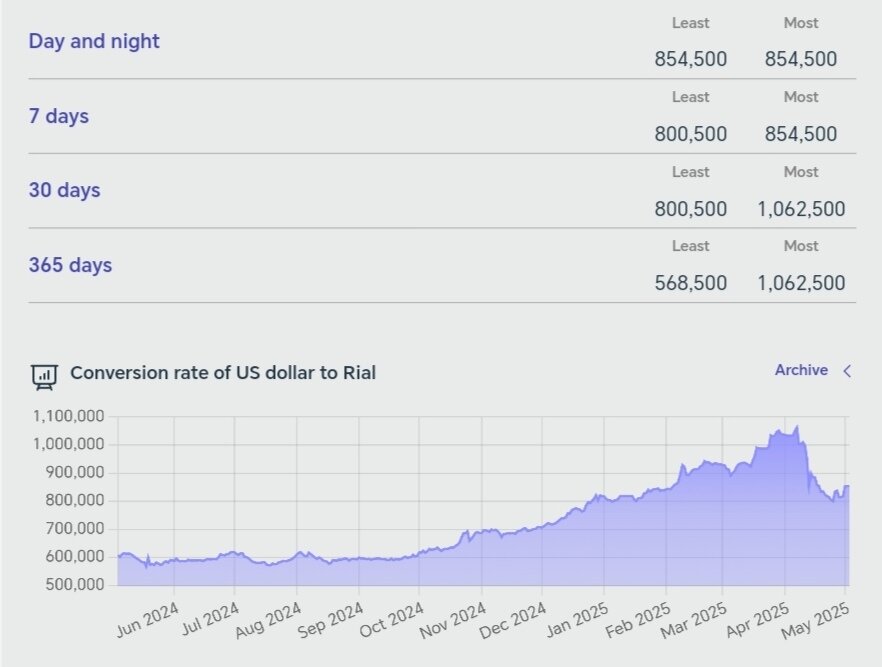Click the chart title Conversion rate of US dollar to Rial
Viewport: 882px width, 667px height.
pos(223,373)
